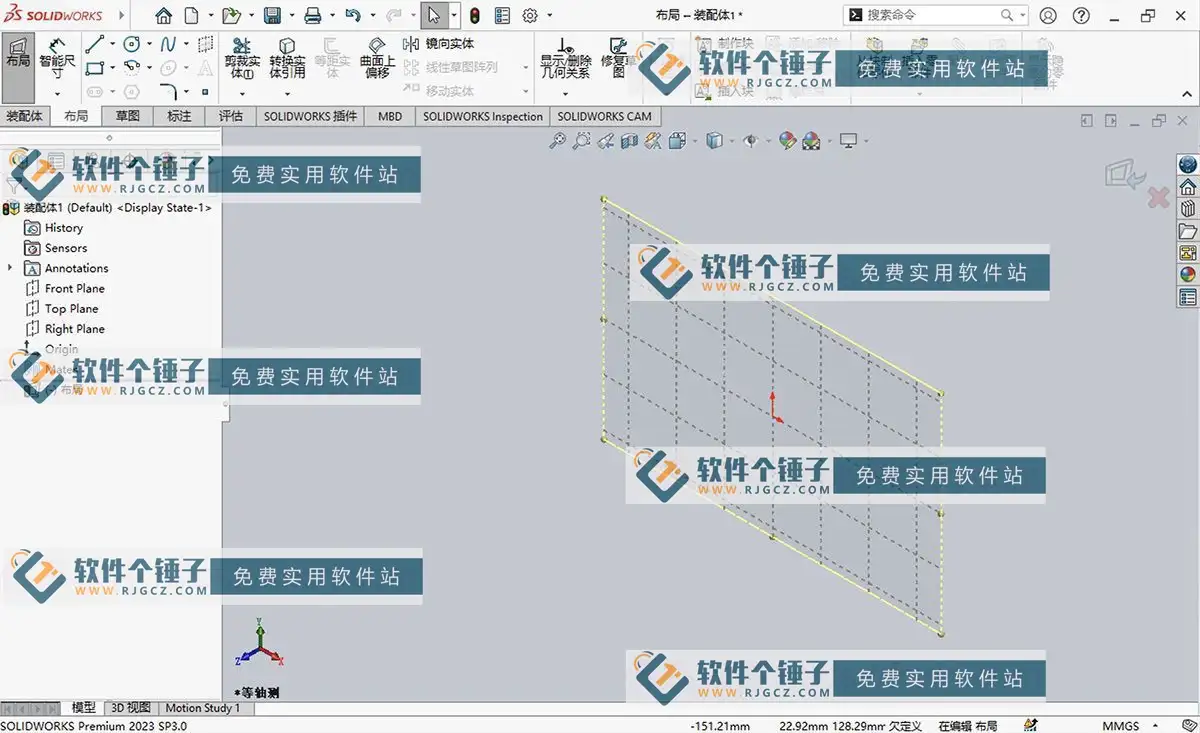Click the Apply Scene icon

(811, 141)
